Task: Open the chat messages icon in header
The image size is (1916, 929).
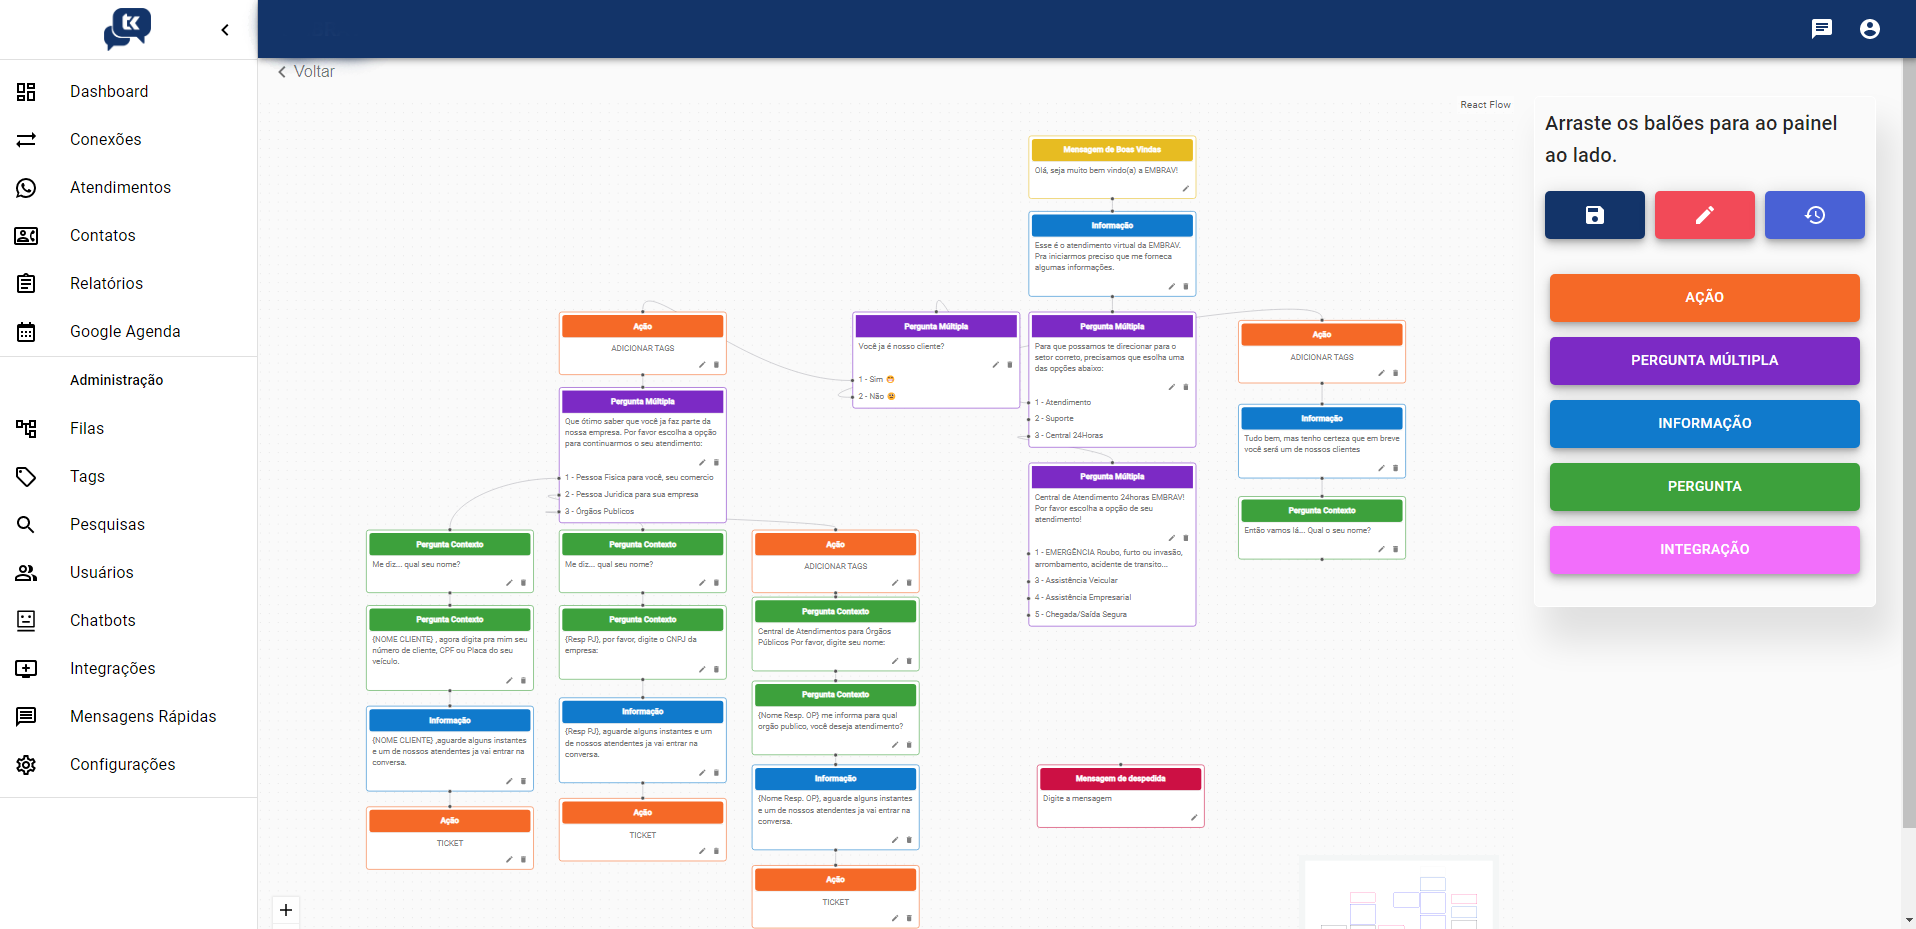Action: [x=1822, y=29]
